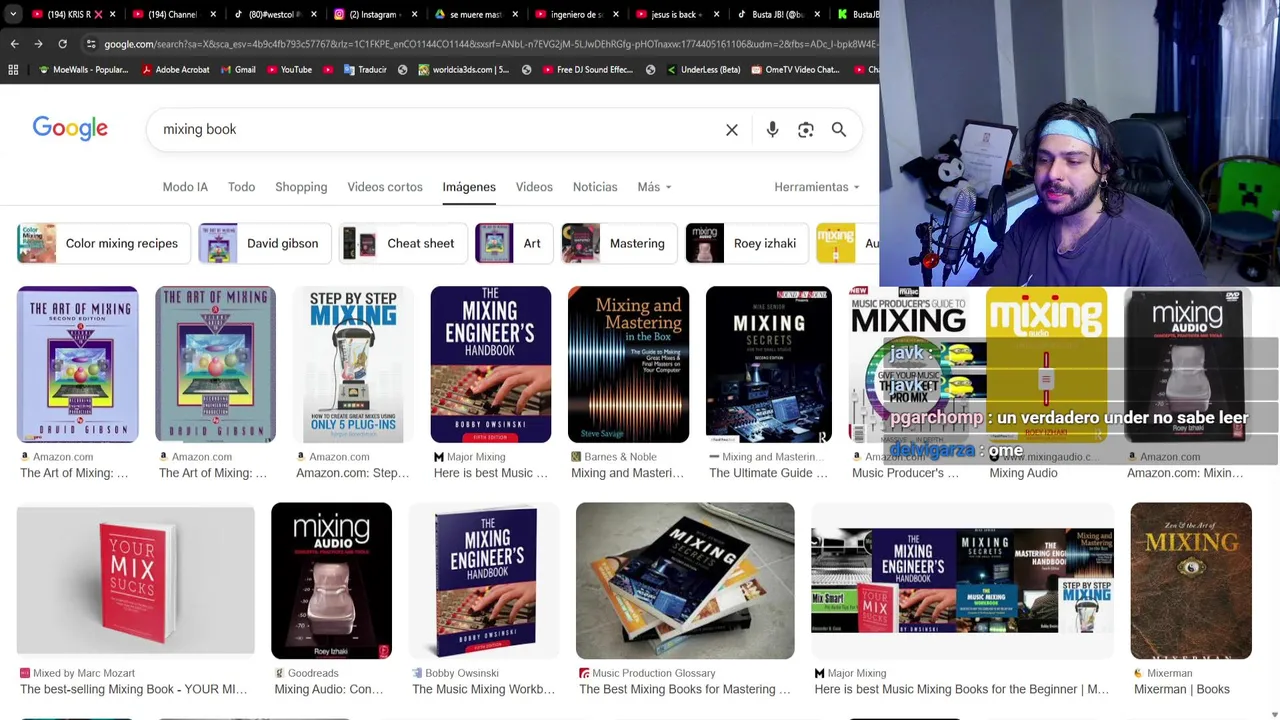The height and width of the screenshot is (720, 1280).
Task: Open the Traducir bookmark
Action: coord(365,70)
